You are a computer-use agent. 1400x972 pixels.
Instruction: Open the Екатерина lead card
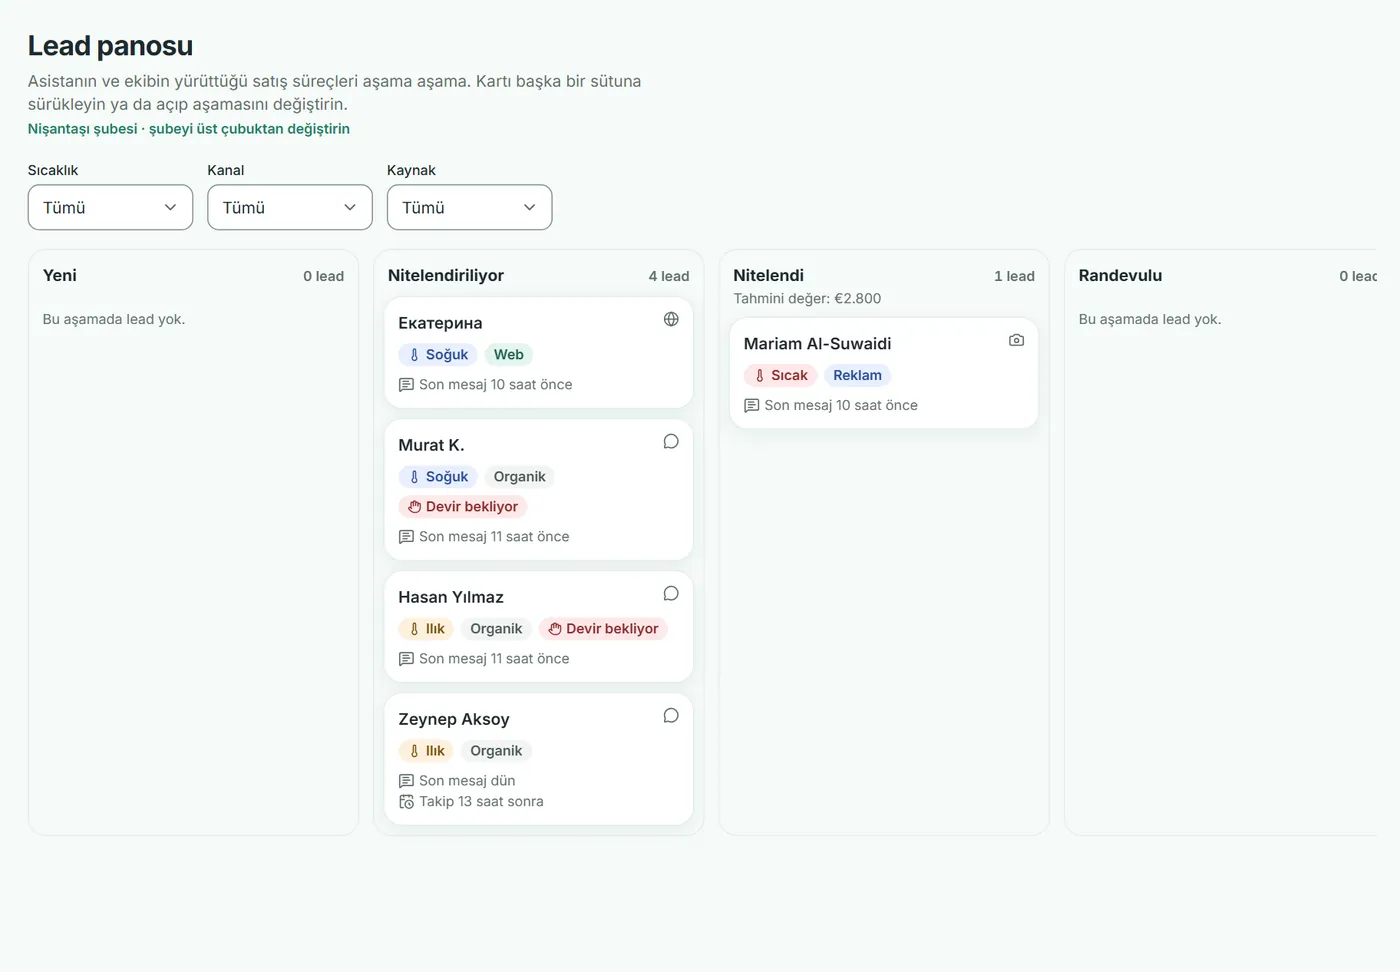538,352
